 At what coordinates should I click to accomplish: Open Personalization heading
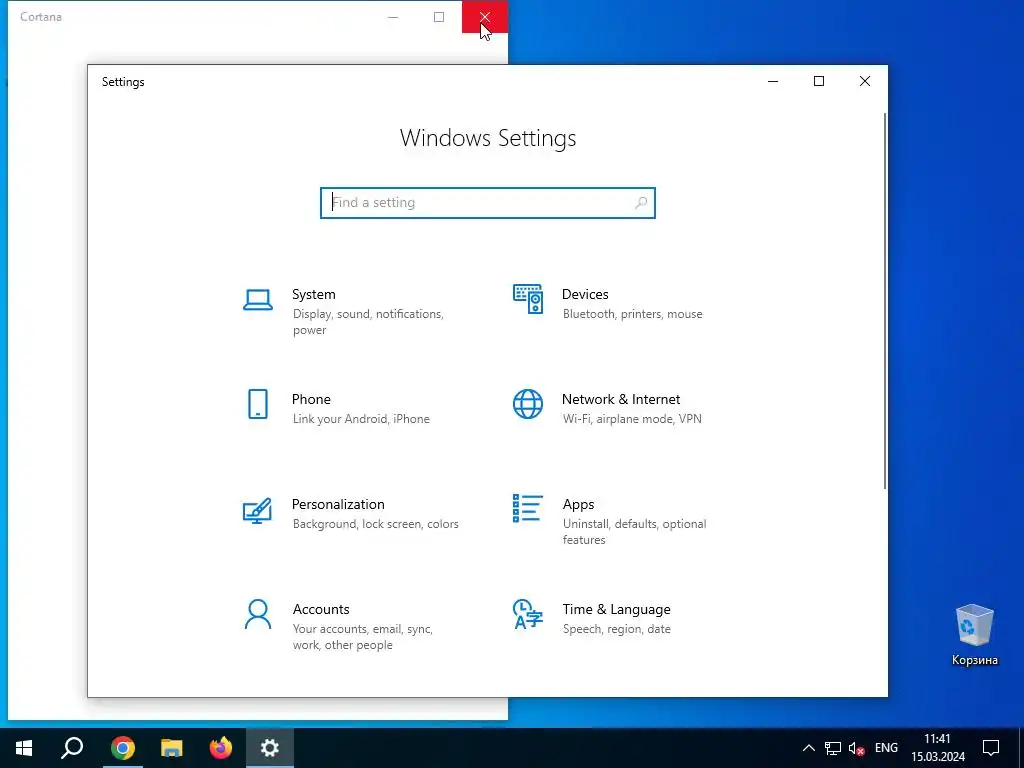[x=338, y=504]
